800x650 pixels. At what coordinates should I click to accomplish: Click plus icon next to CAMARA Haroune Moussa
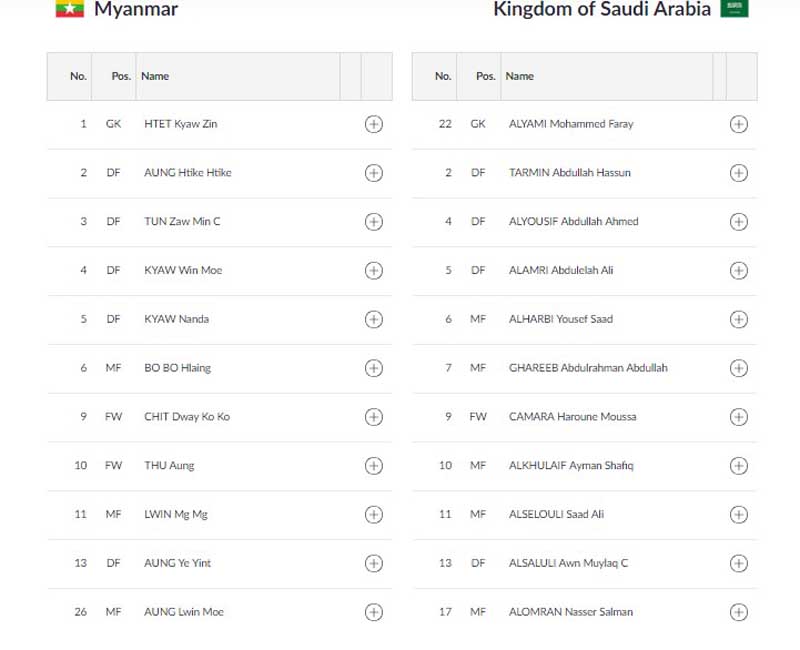click(738, 417)
